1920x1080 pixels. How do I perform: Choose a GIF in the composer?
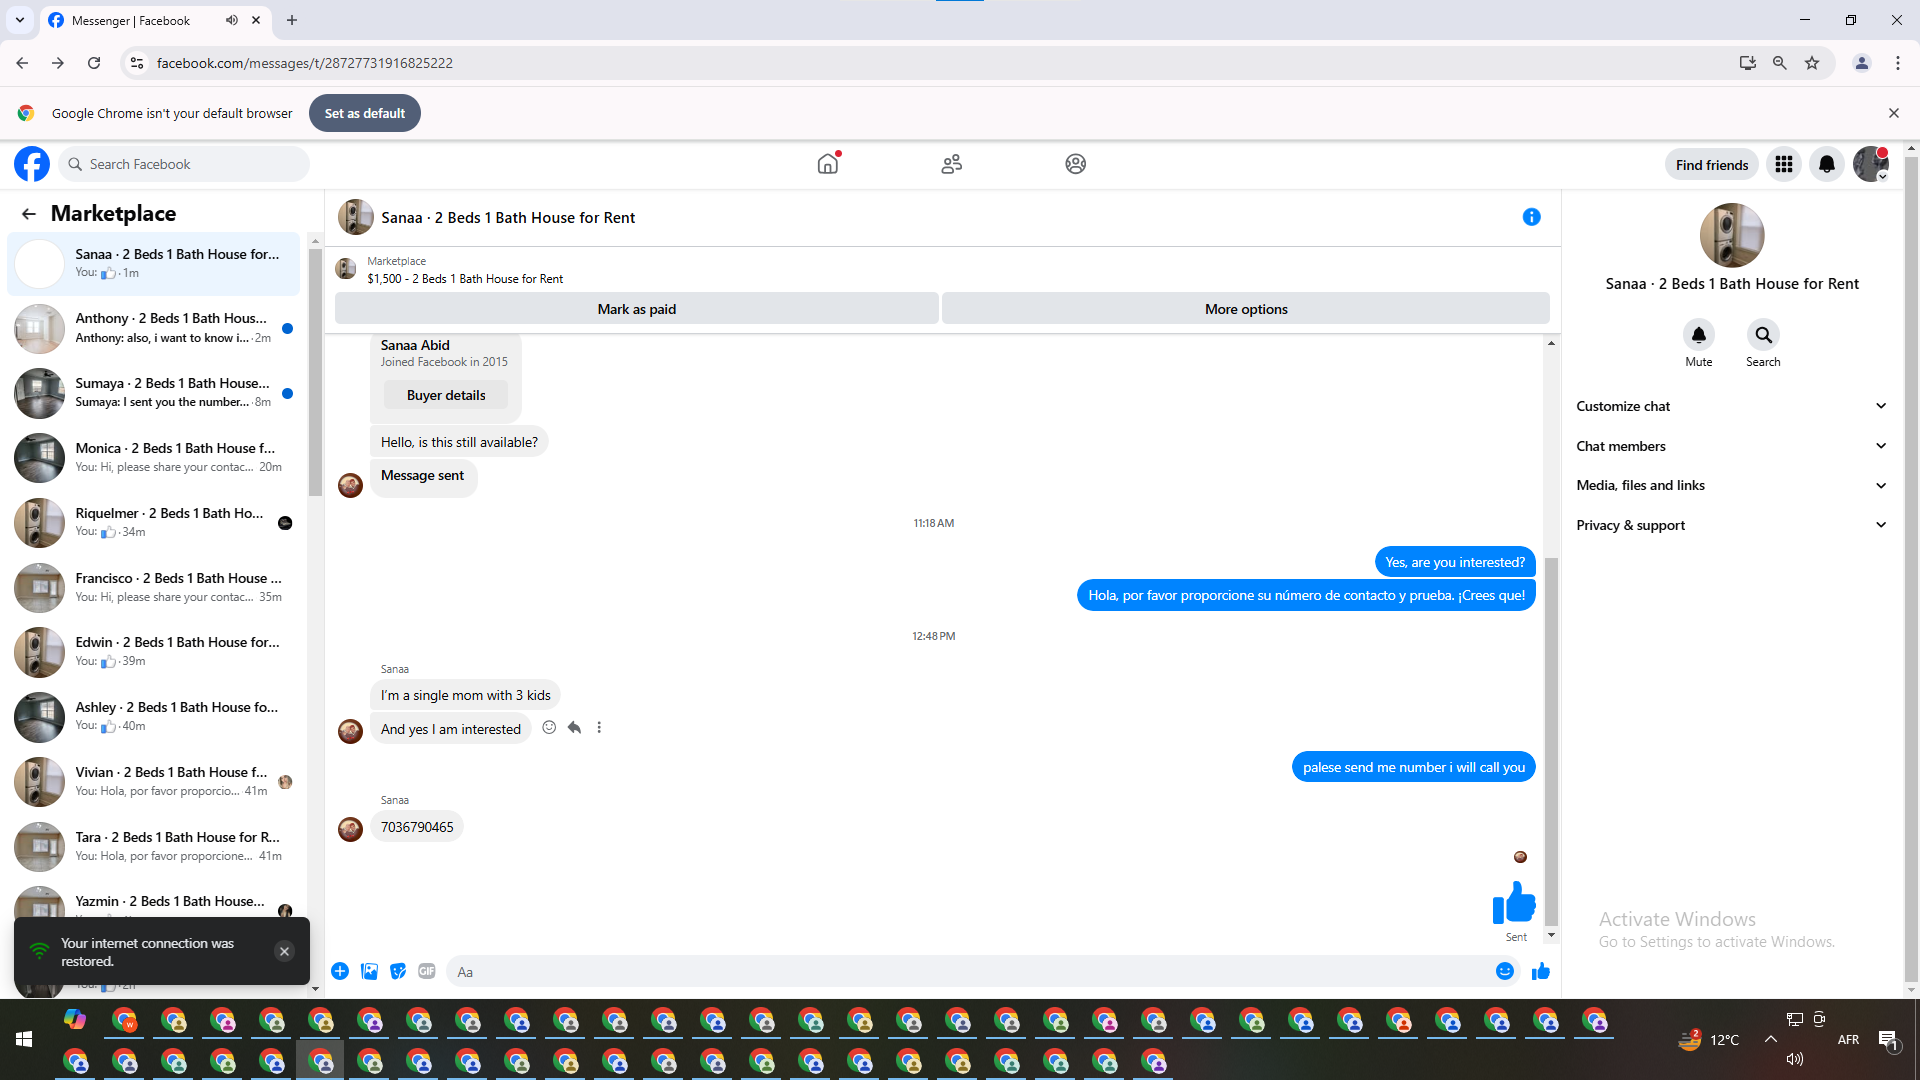427,971
